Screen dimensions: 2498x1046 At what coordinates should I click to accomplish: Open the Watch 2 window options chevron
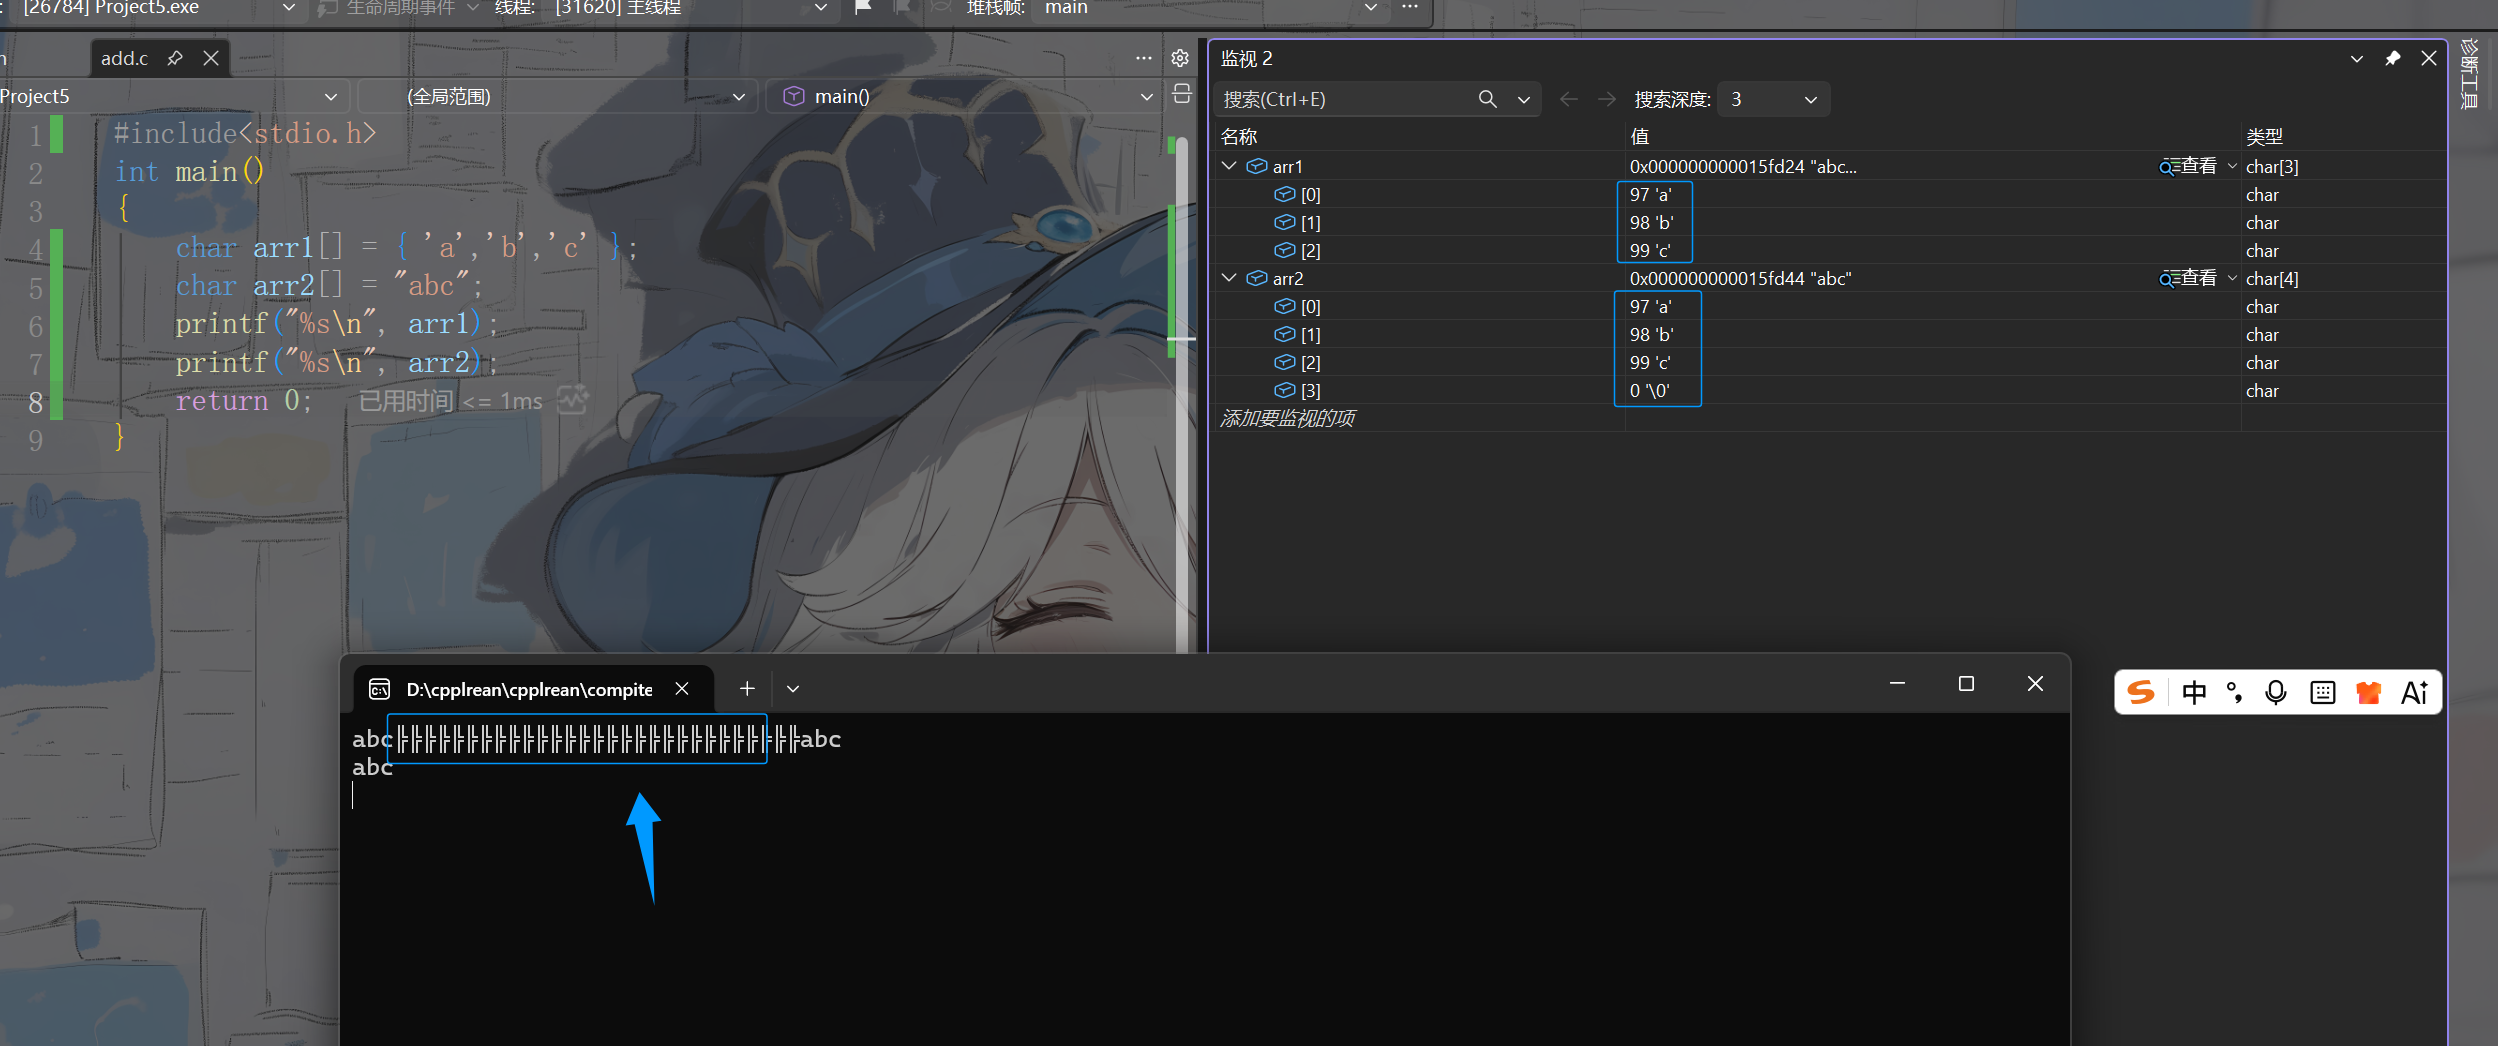click(2357, 59)
